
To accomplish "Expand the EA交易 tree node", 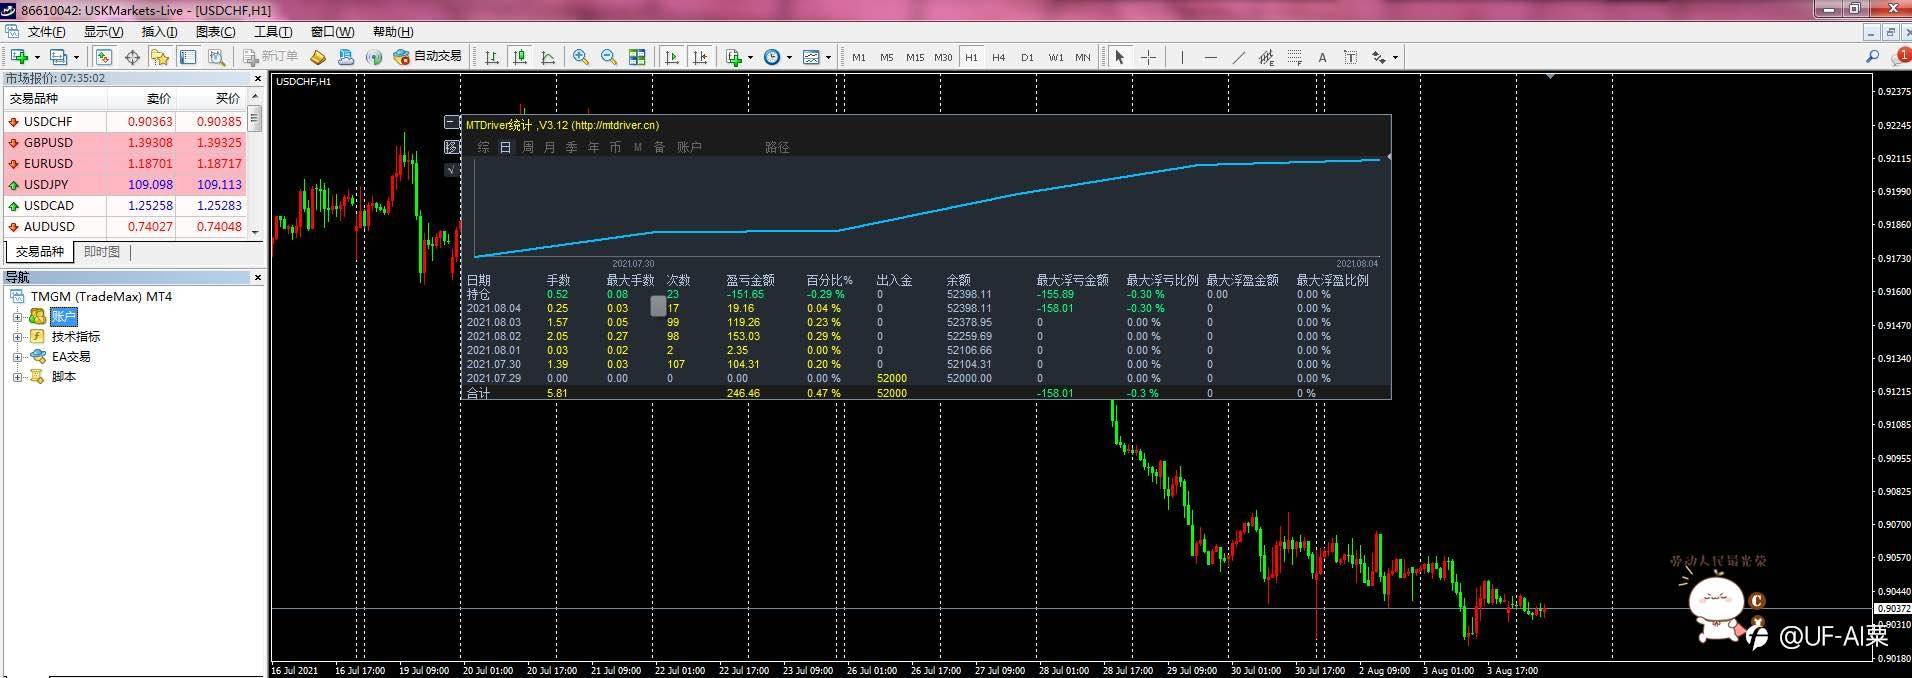I will (17, 357).
